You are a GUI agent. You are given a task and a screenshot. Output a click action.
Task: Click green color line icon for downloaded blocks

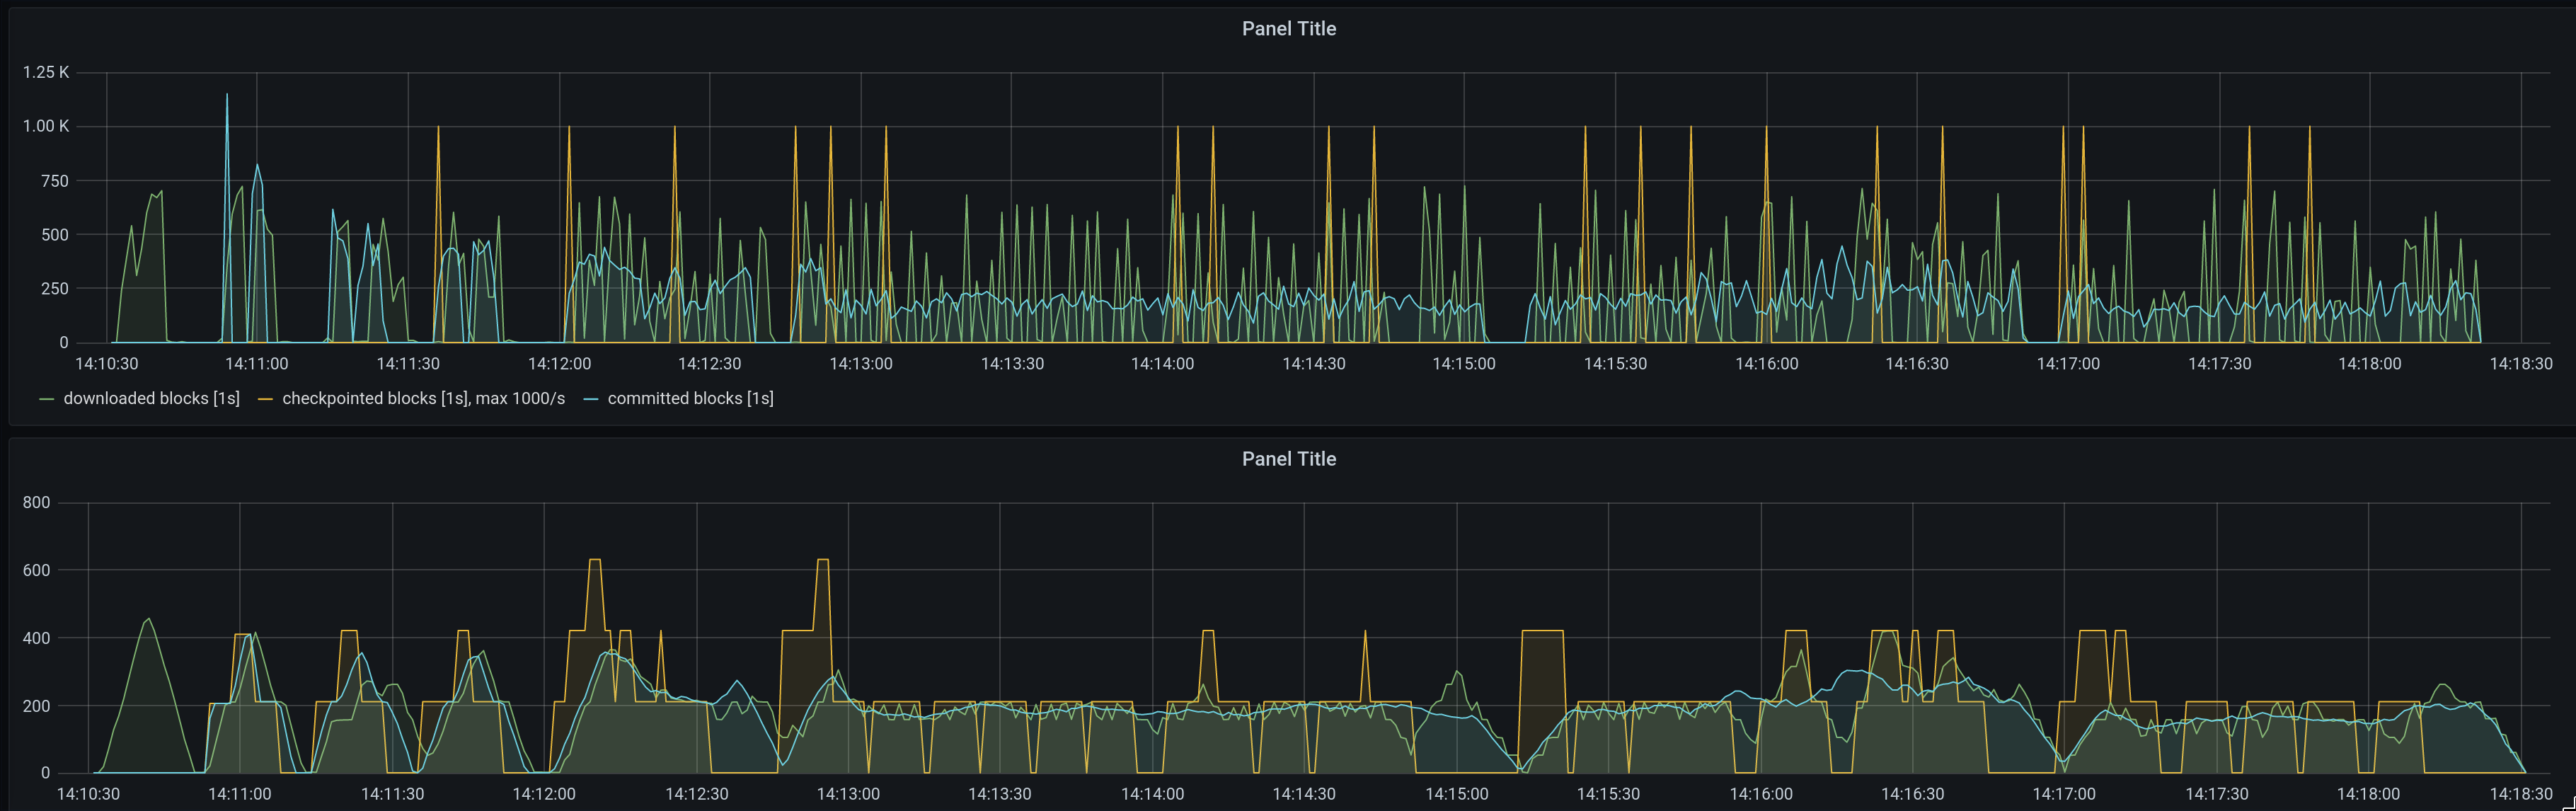point(46,399)
